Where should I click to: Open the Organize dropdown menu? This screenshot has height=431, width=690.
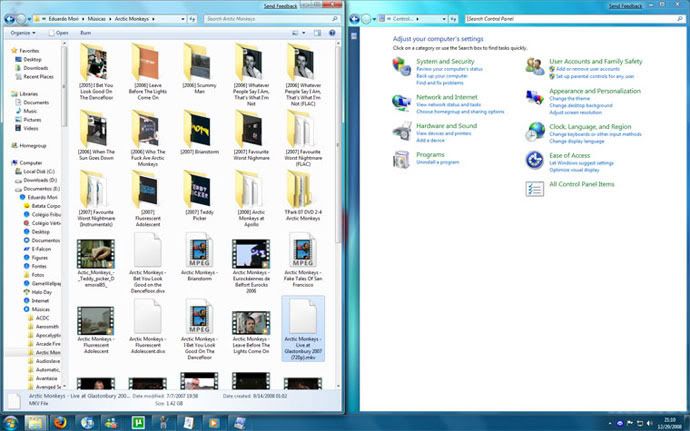point(24,32)
